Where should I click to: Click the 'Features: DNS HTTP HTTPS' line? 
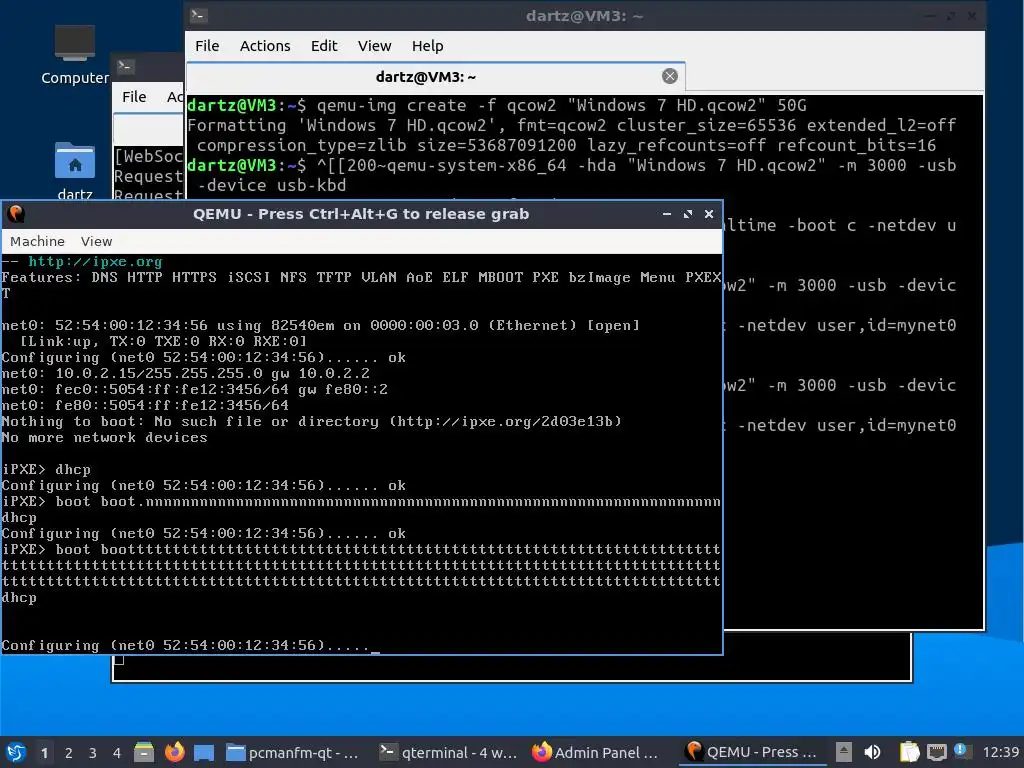pos(361,278)
